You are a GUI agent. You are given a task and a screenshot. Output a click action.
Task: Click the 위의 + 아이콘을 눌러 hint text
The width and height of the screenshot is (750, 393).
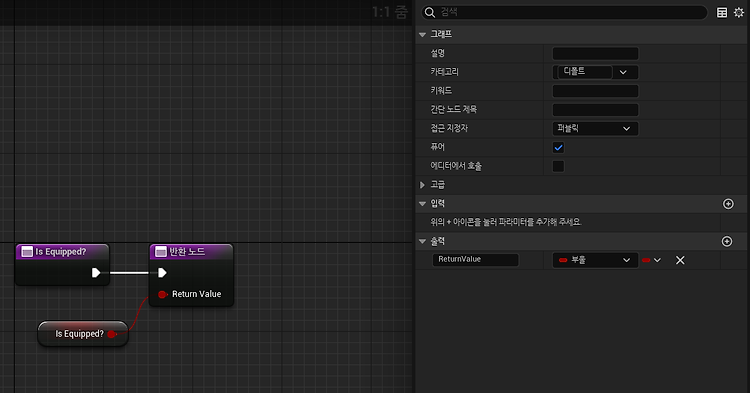[506, 222]
